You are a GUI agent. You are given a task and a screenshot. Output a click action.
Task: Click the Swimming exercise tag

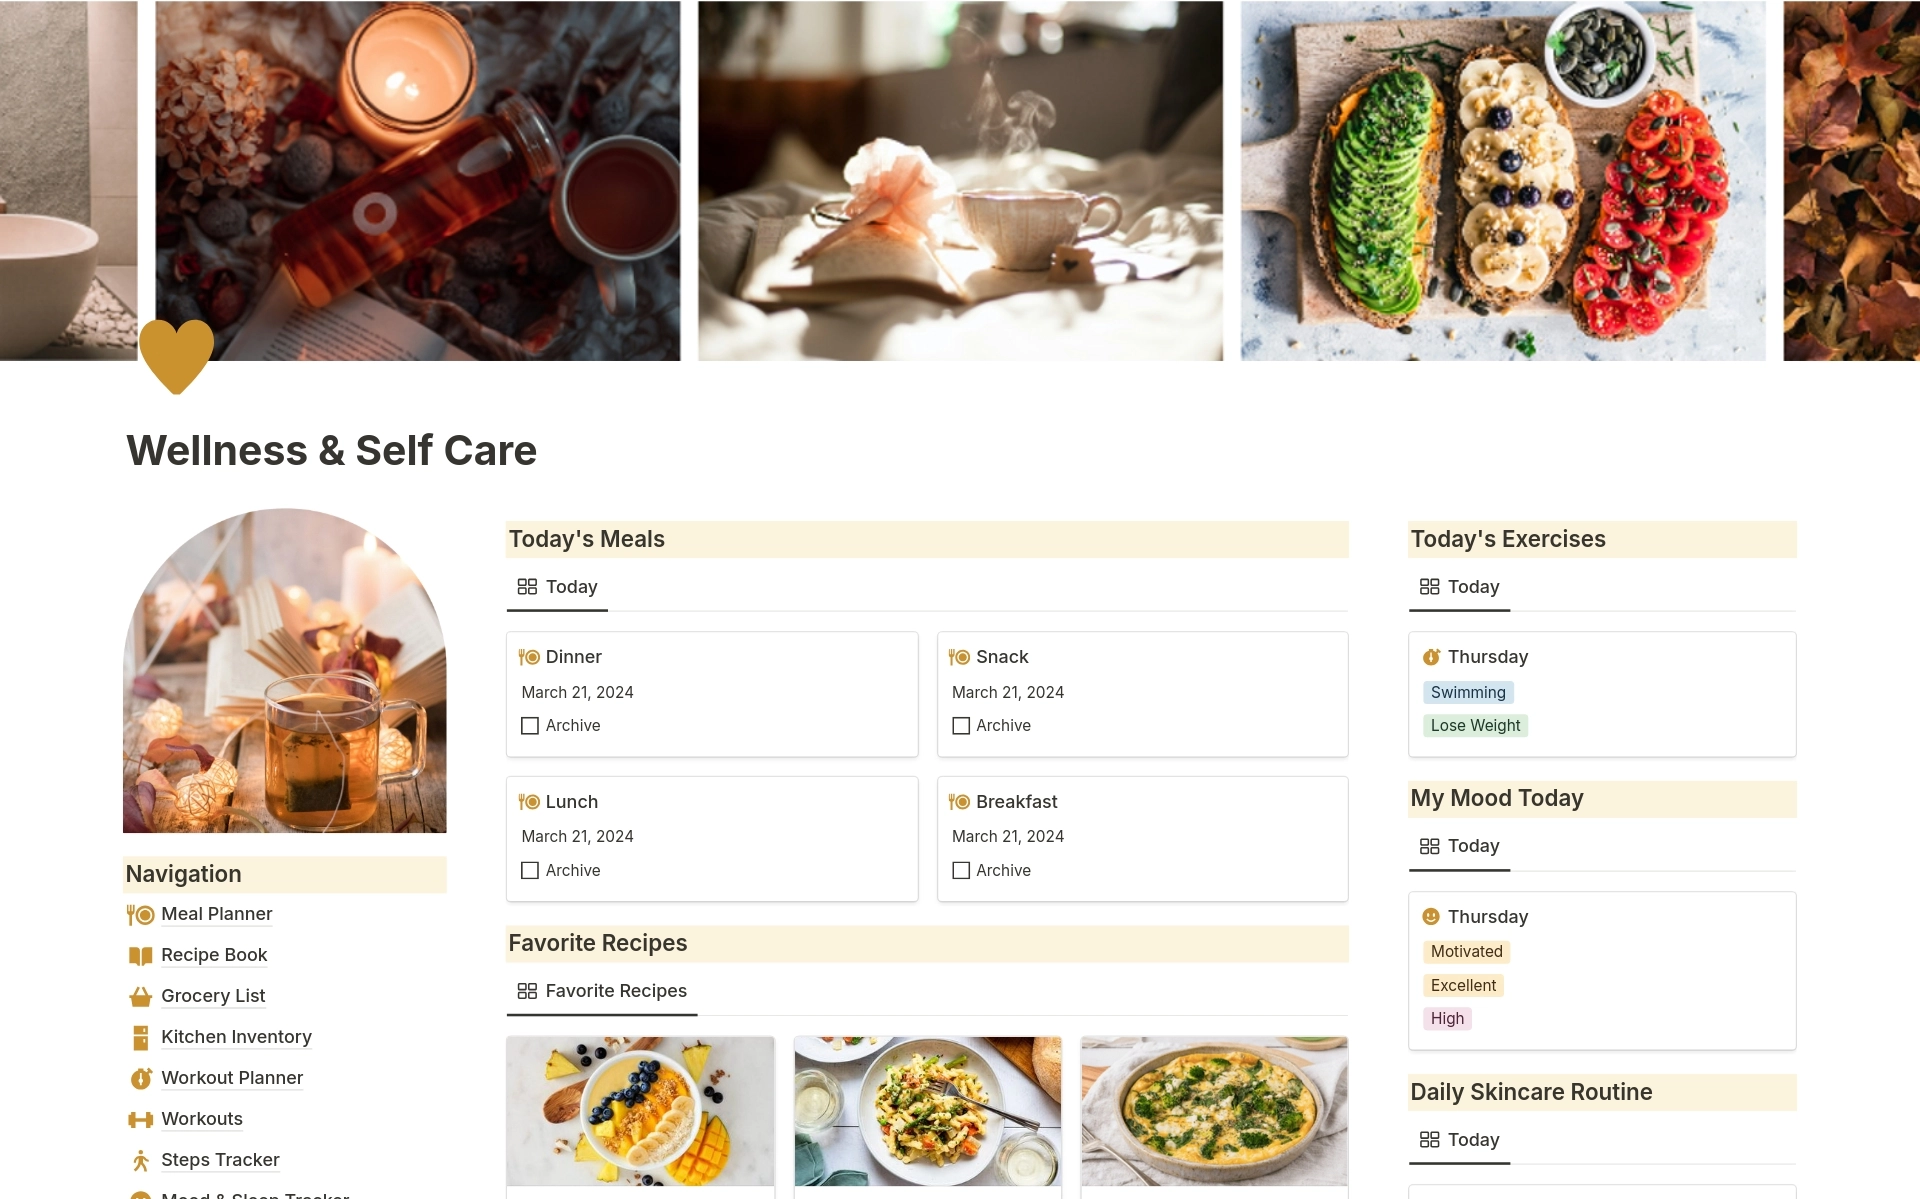click(x=1467, y=692)
